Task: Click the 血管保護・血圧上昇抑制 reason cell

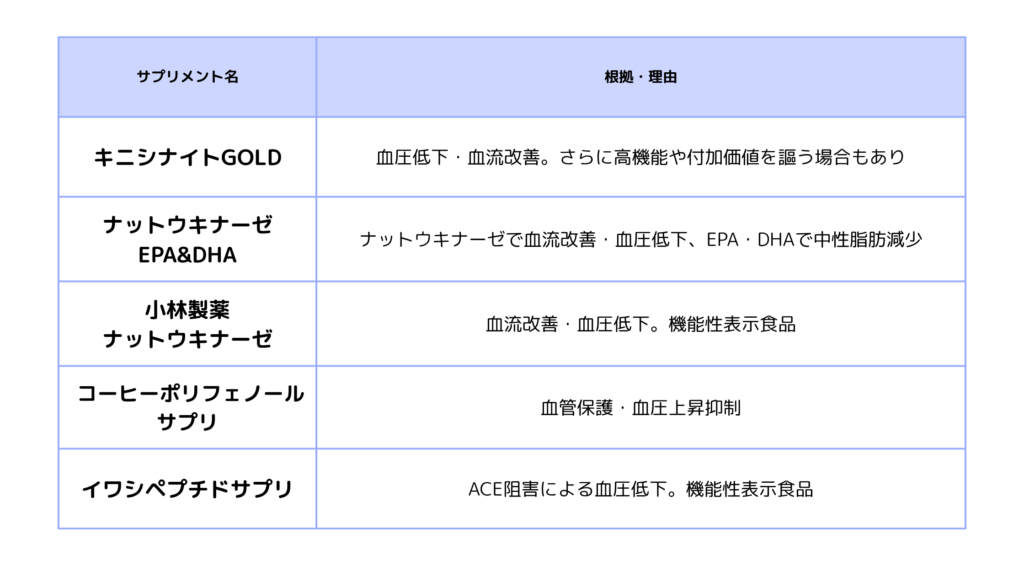Action: point(641,408)
